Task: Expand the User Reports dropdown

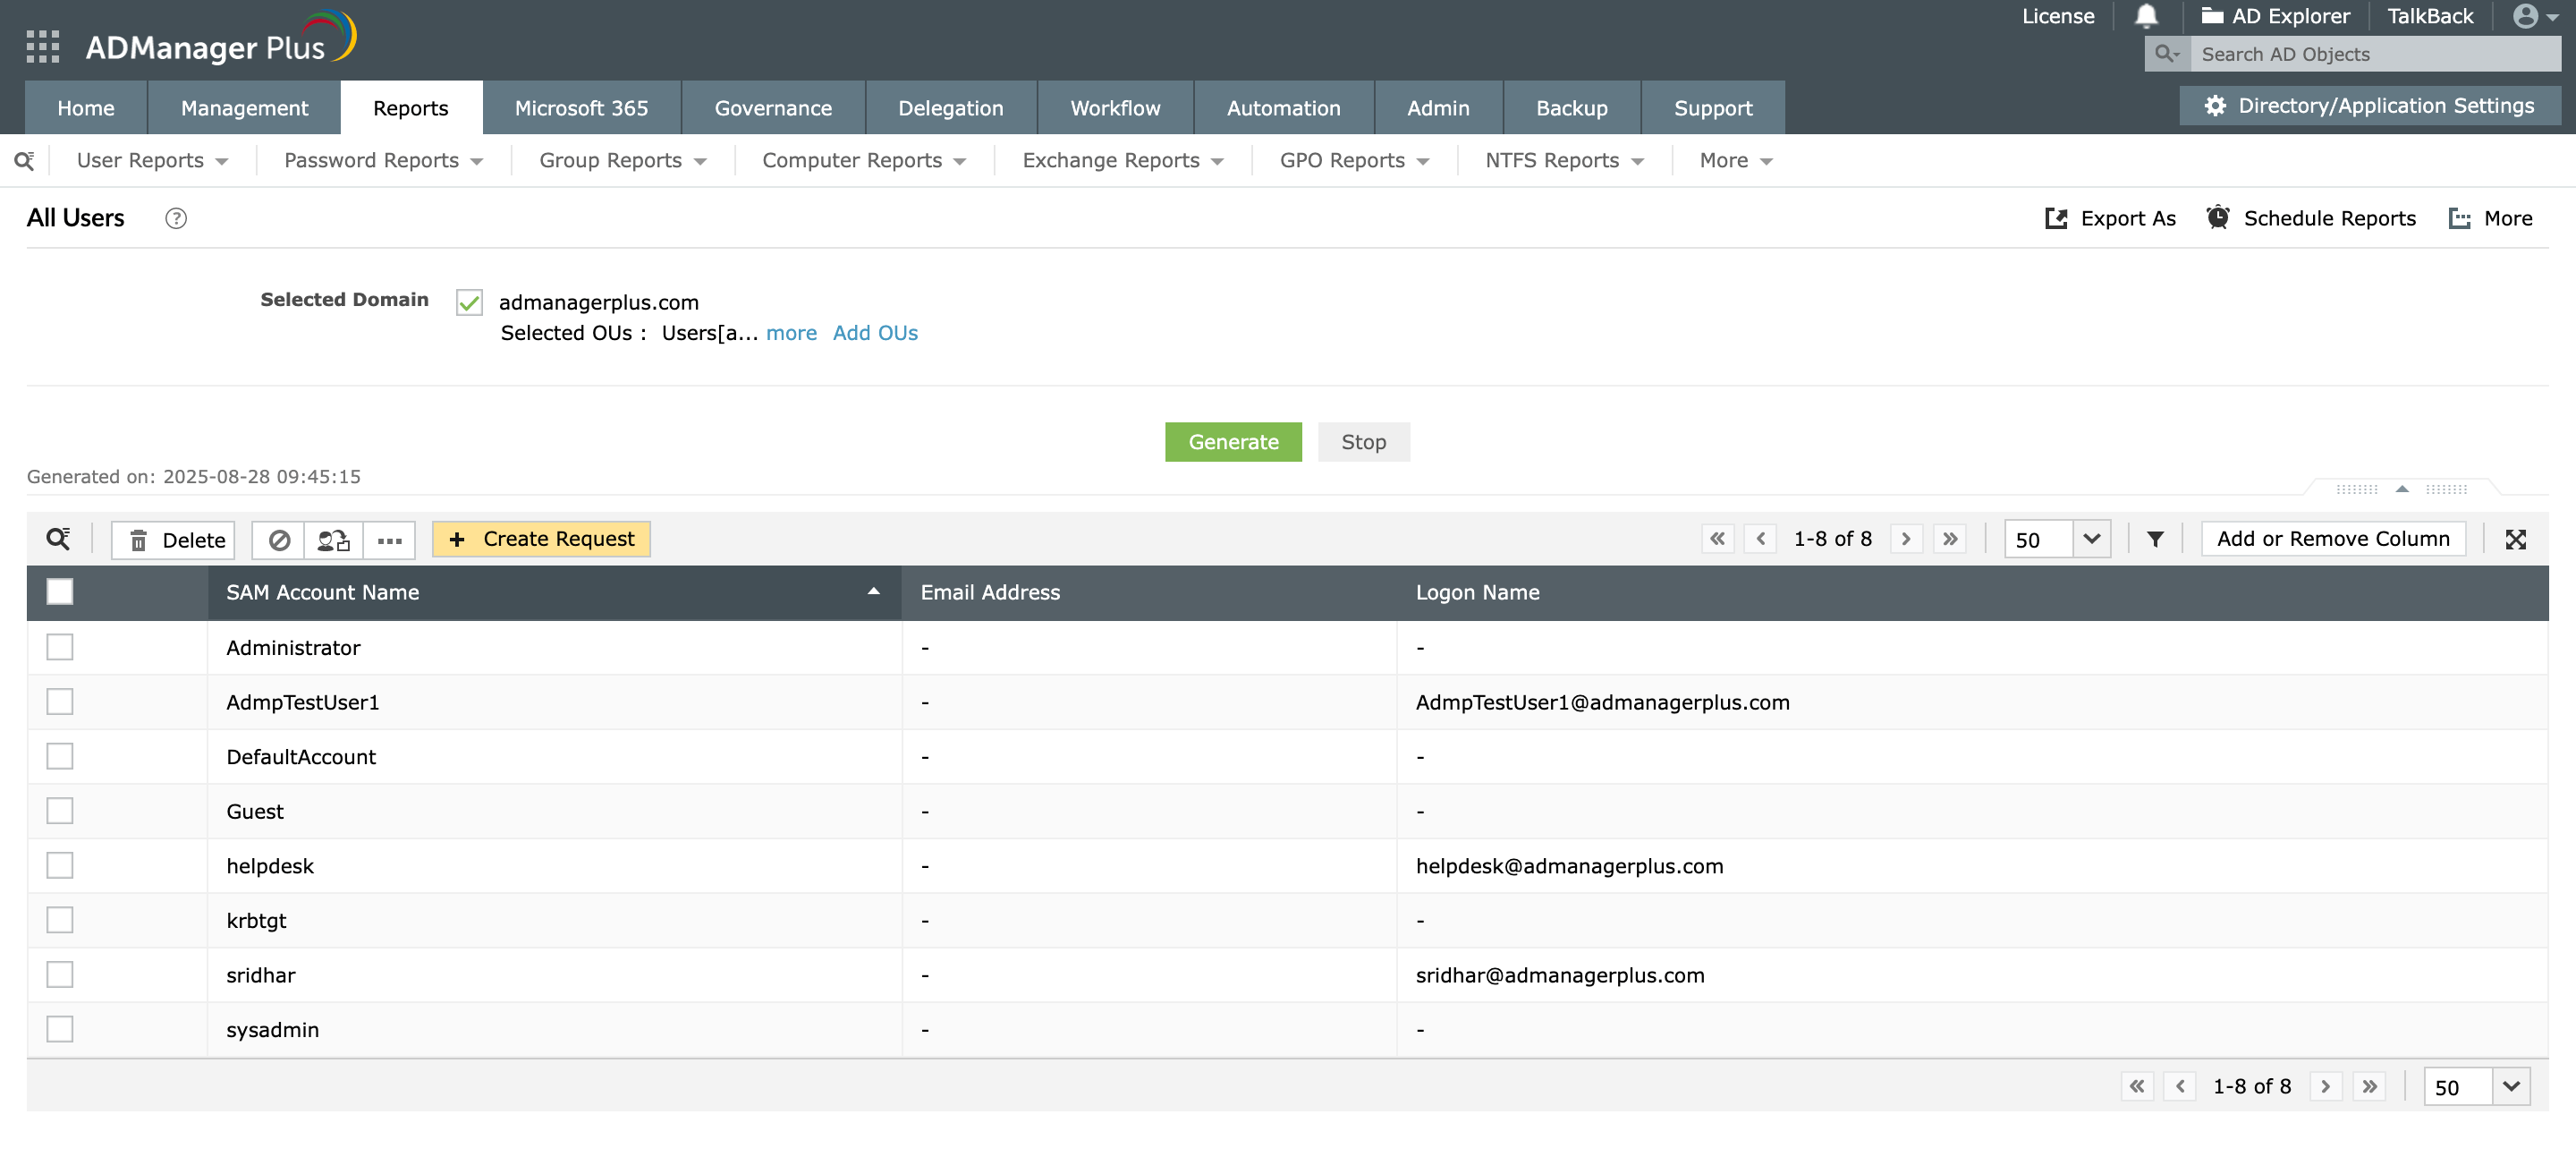Action: (152, 160)
